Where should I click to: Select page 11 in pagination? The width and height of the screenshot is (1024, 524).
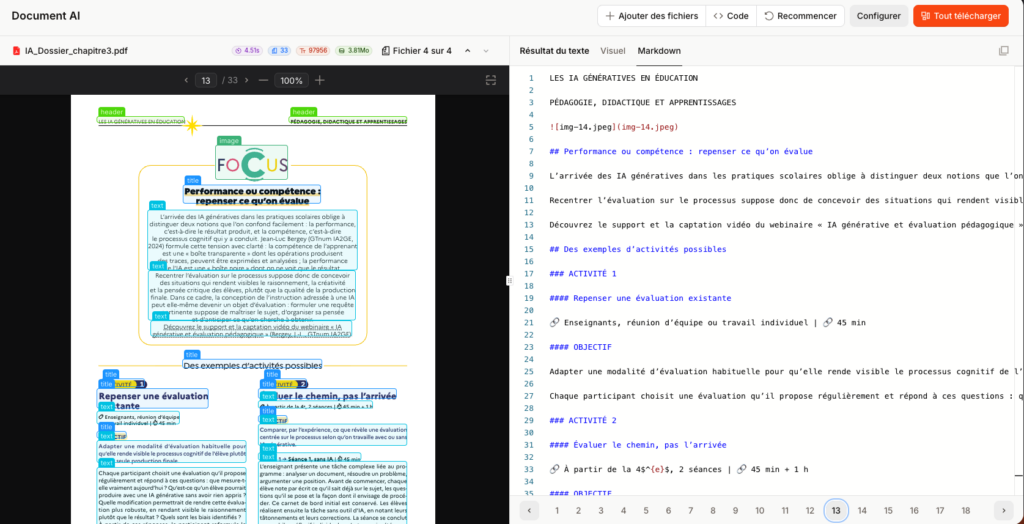(x=785, y=510)
